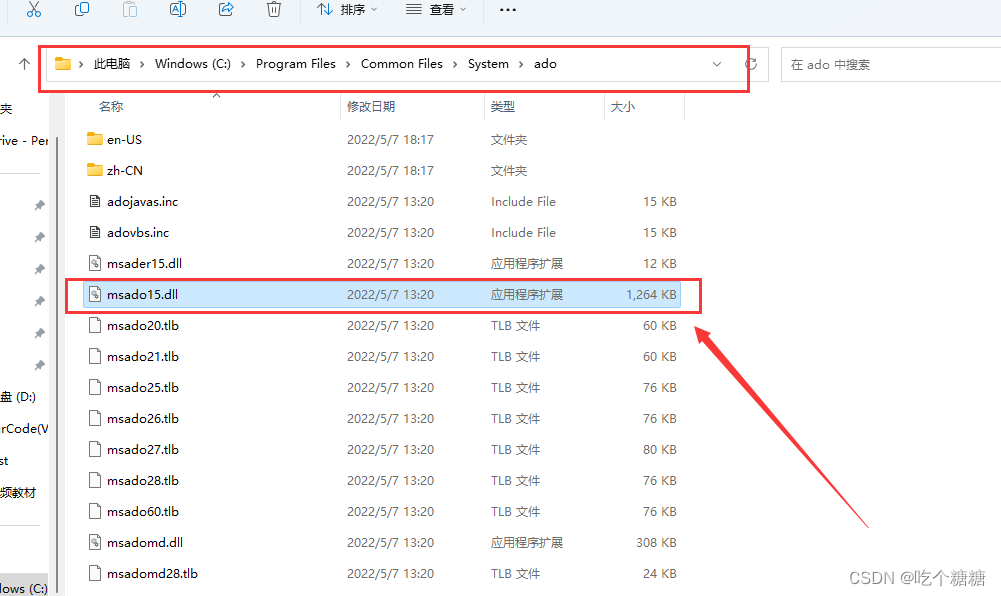The image size is (1001, 596).
Task: Expand the chevron after Common Files in the path
Action: coord(455,64)
